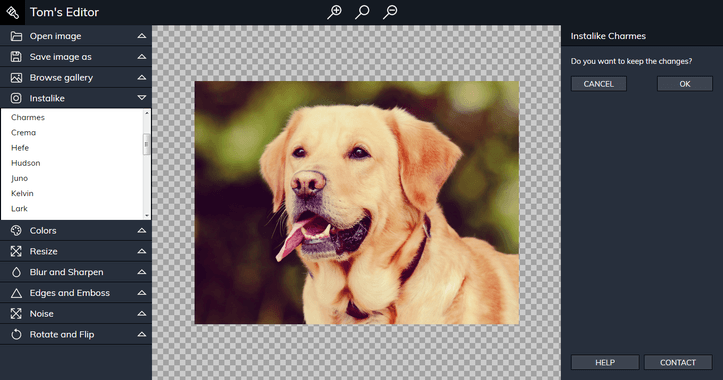Viewport: 723px width, 380px height.
Task: Select the Juno filter
Action: pos(19,178)
